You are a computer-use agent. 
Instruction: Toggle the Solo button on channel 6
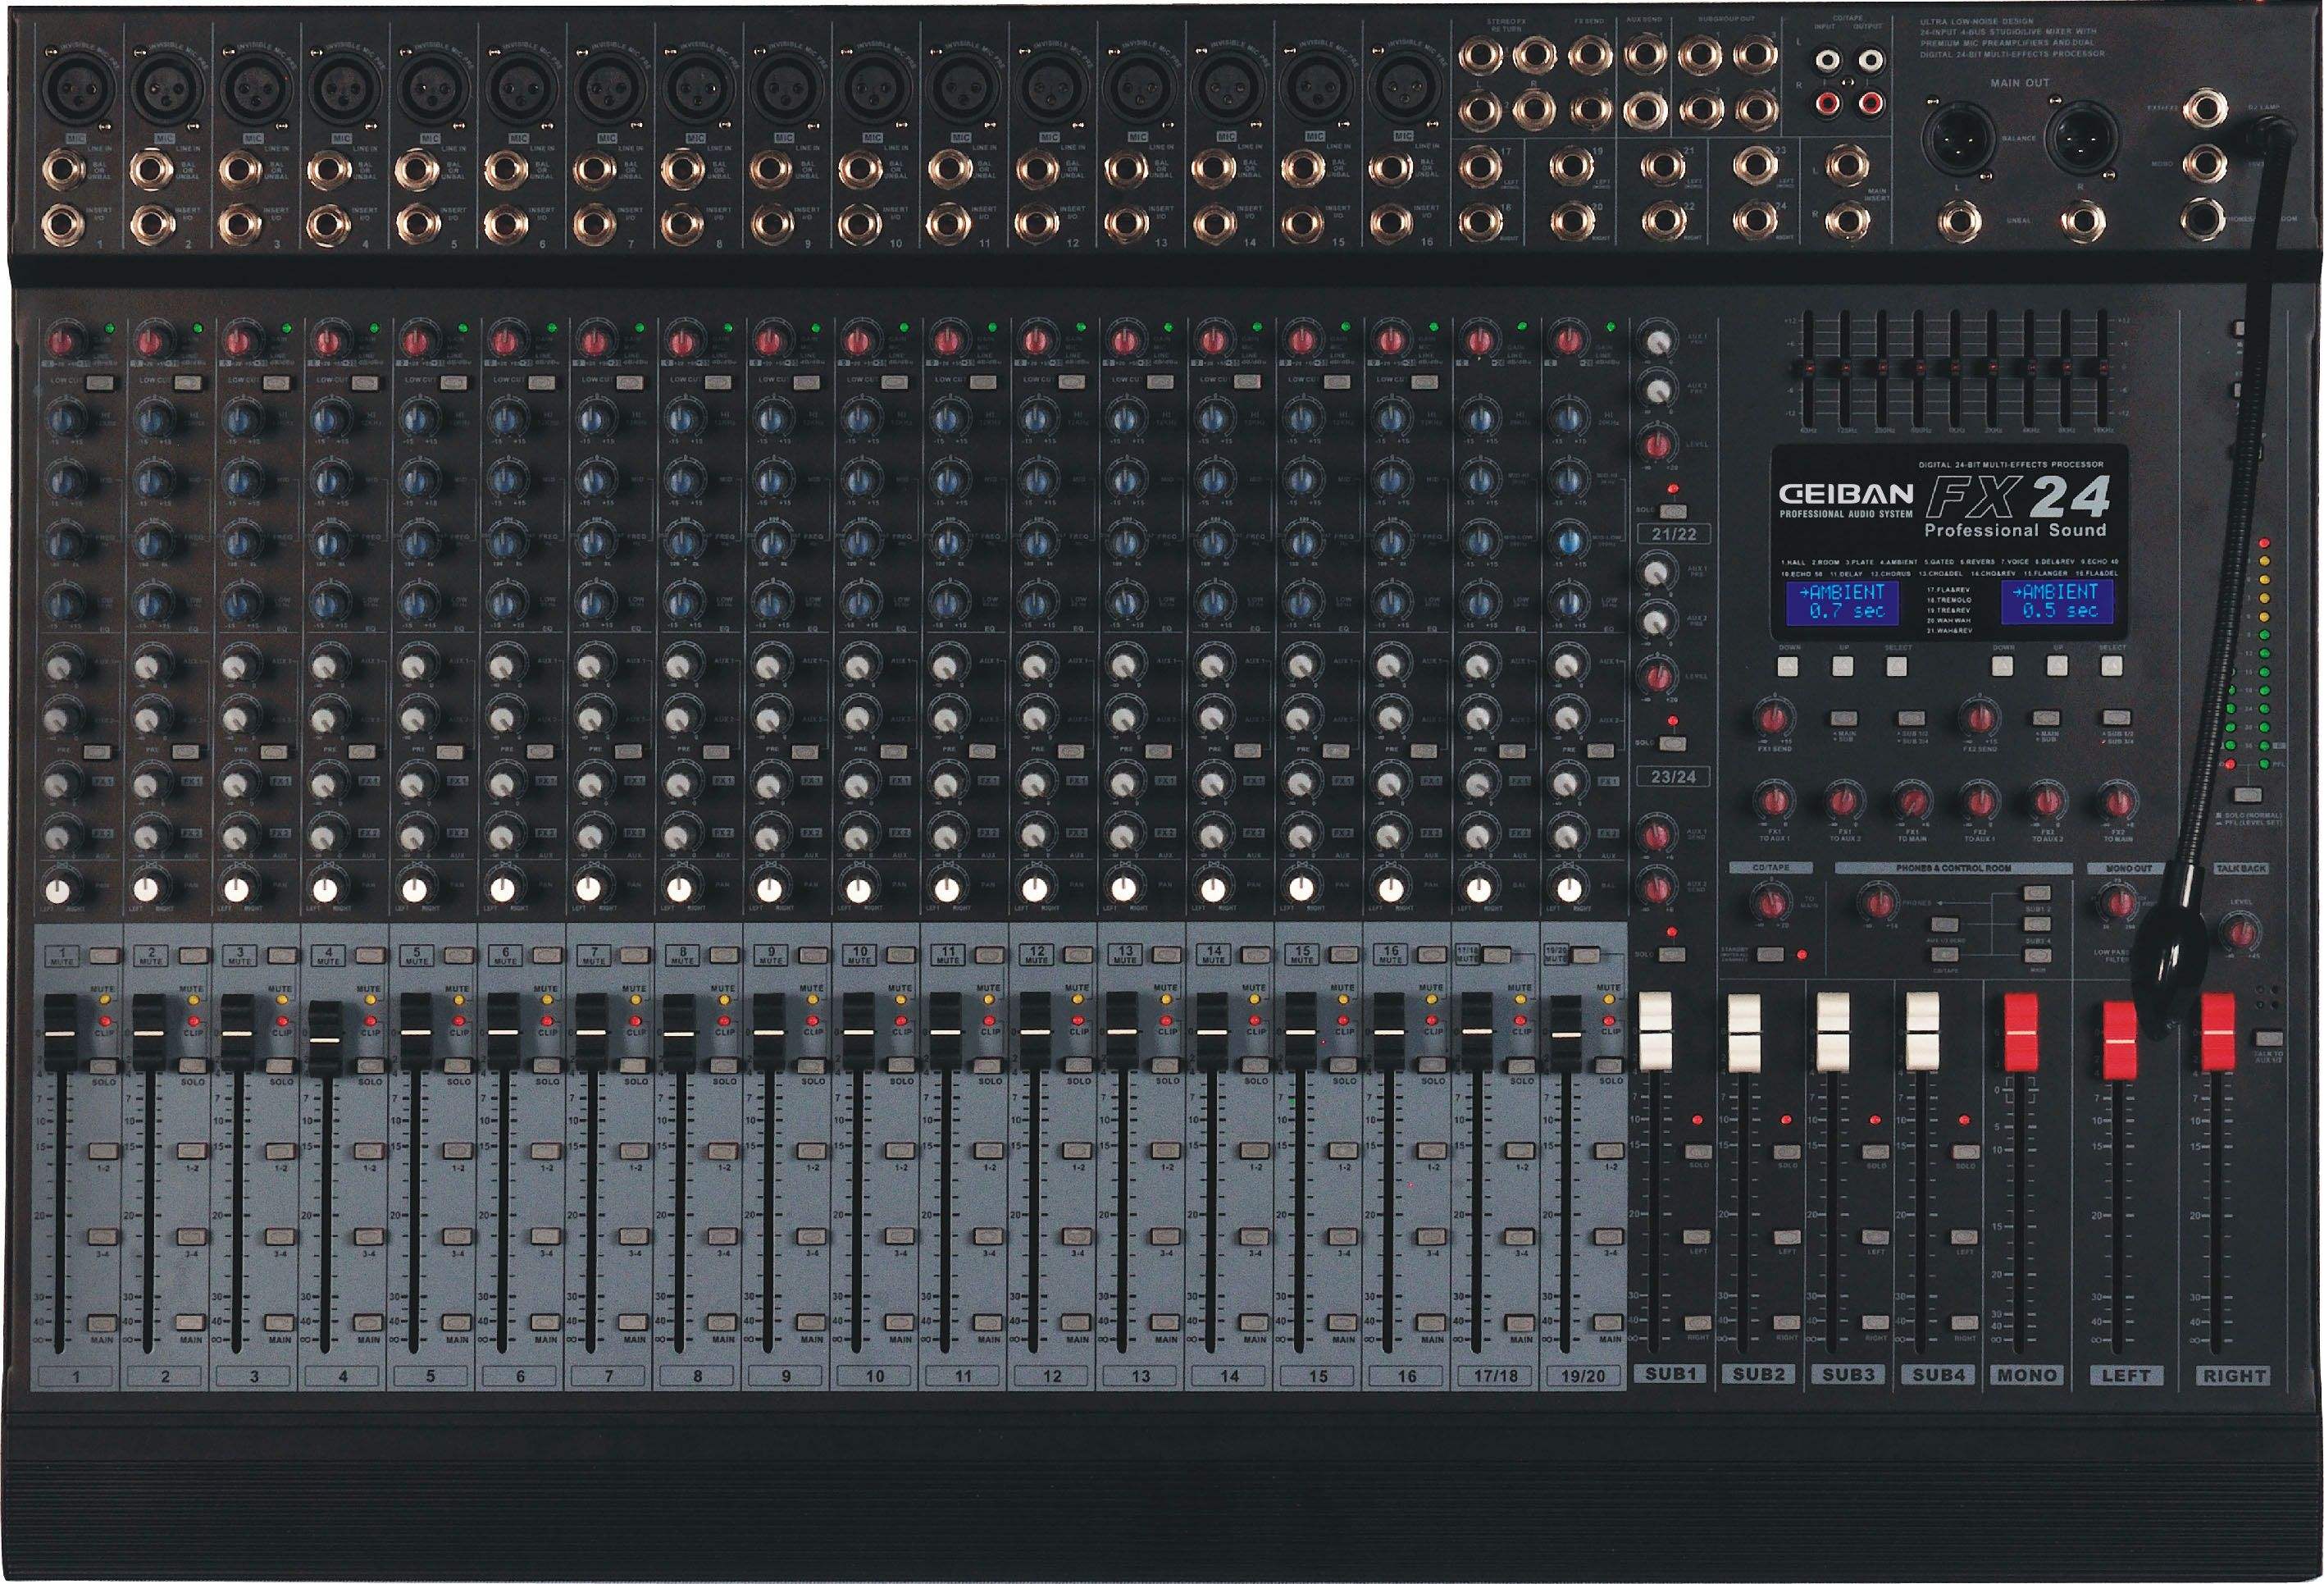click(x=545, y=1066)
